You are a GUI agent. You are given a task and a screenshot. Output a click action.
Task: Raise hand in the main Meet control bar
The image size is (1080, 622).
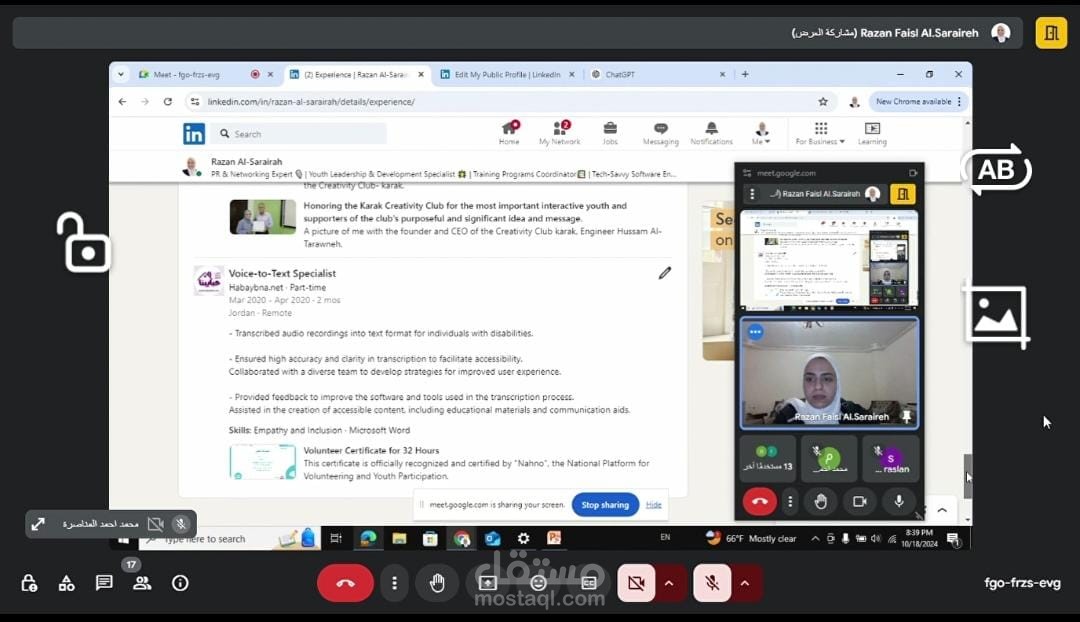[x=437, y=583]
